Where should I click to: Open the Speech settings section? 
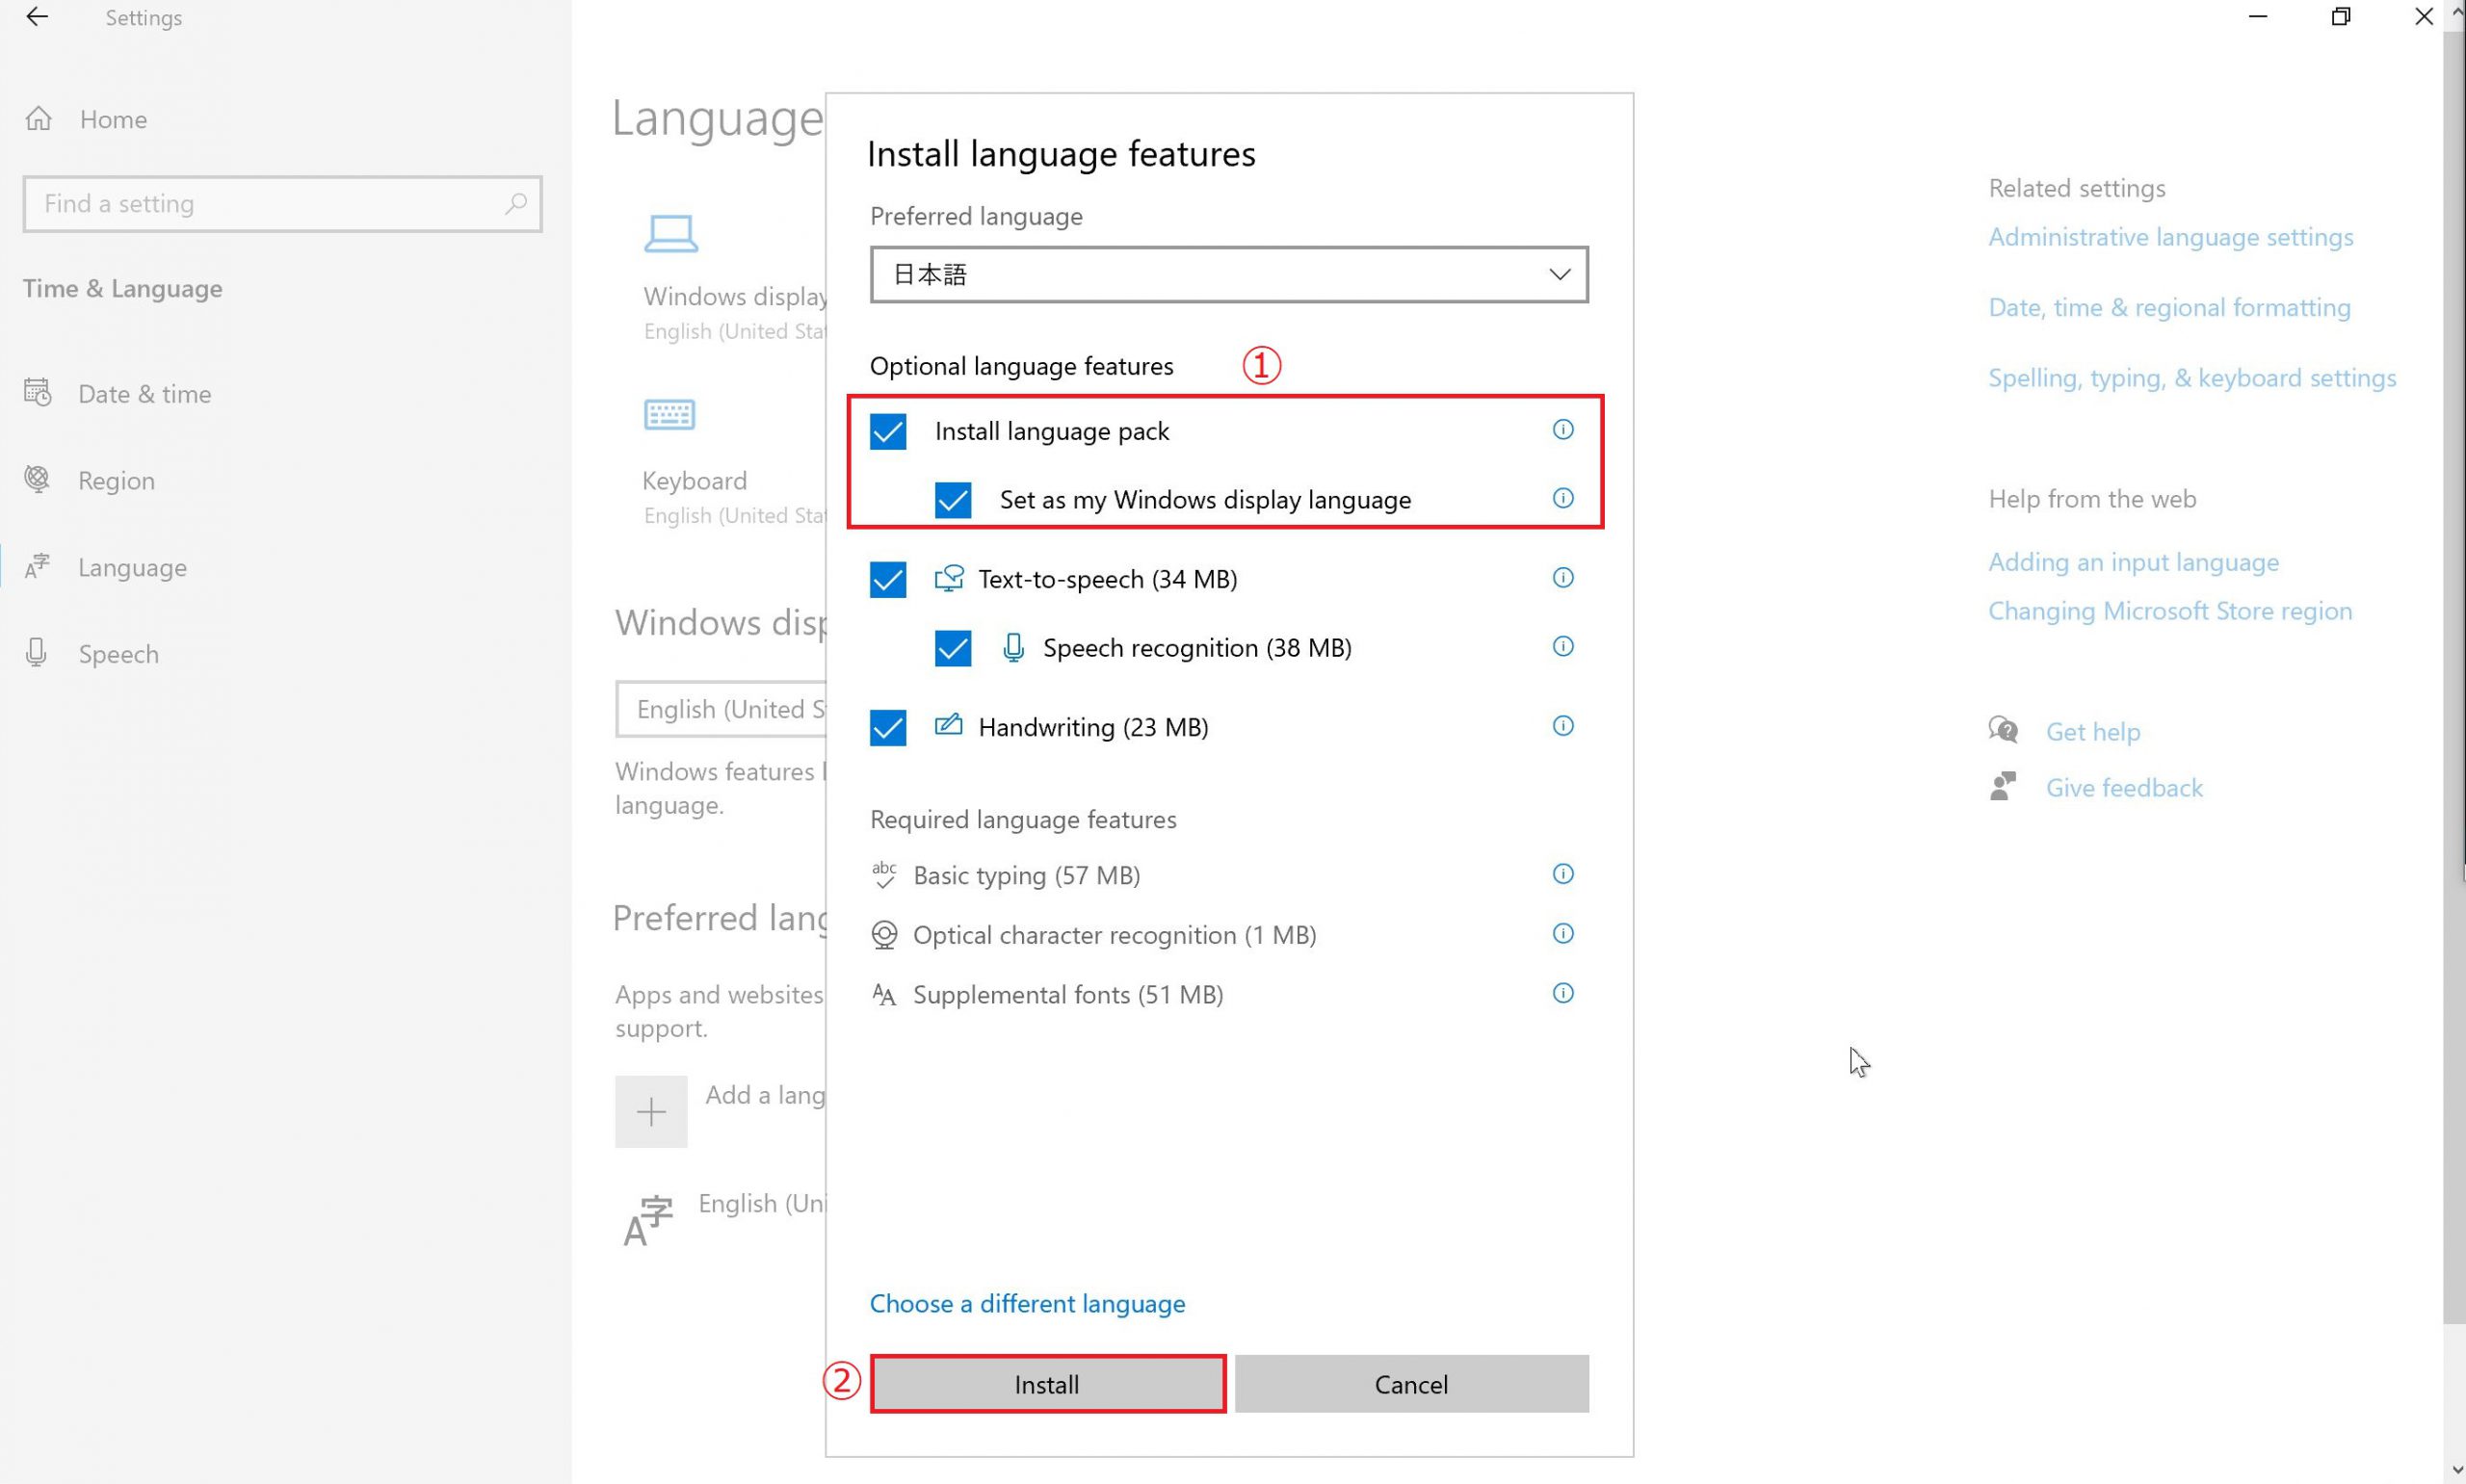coord(118,654)
